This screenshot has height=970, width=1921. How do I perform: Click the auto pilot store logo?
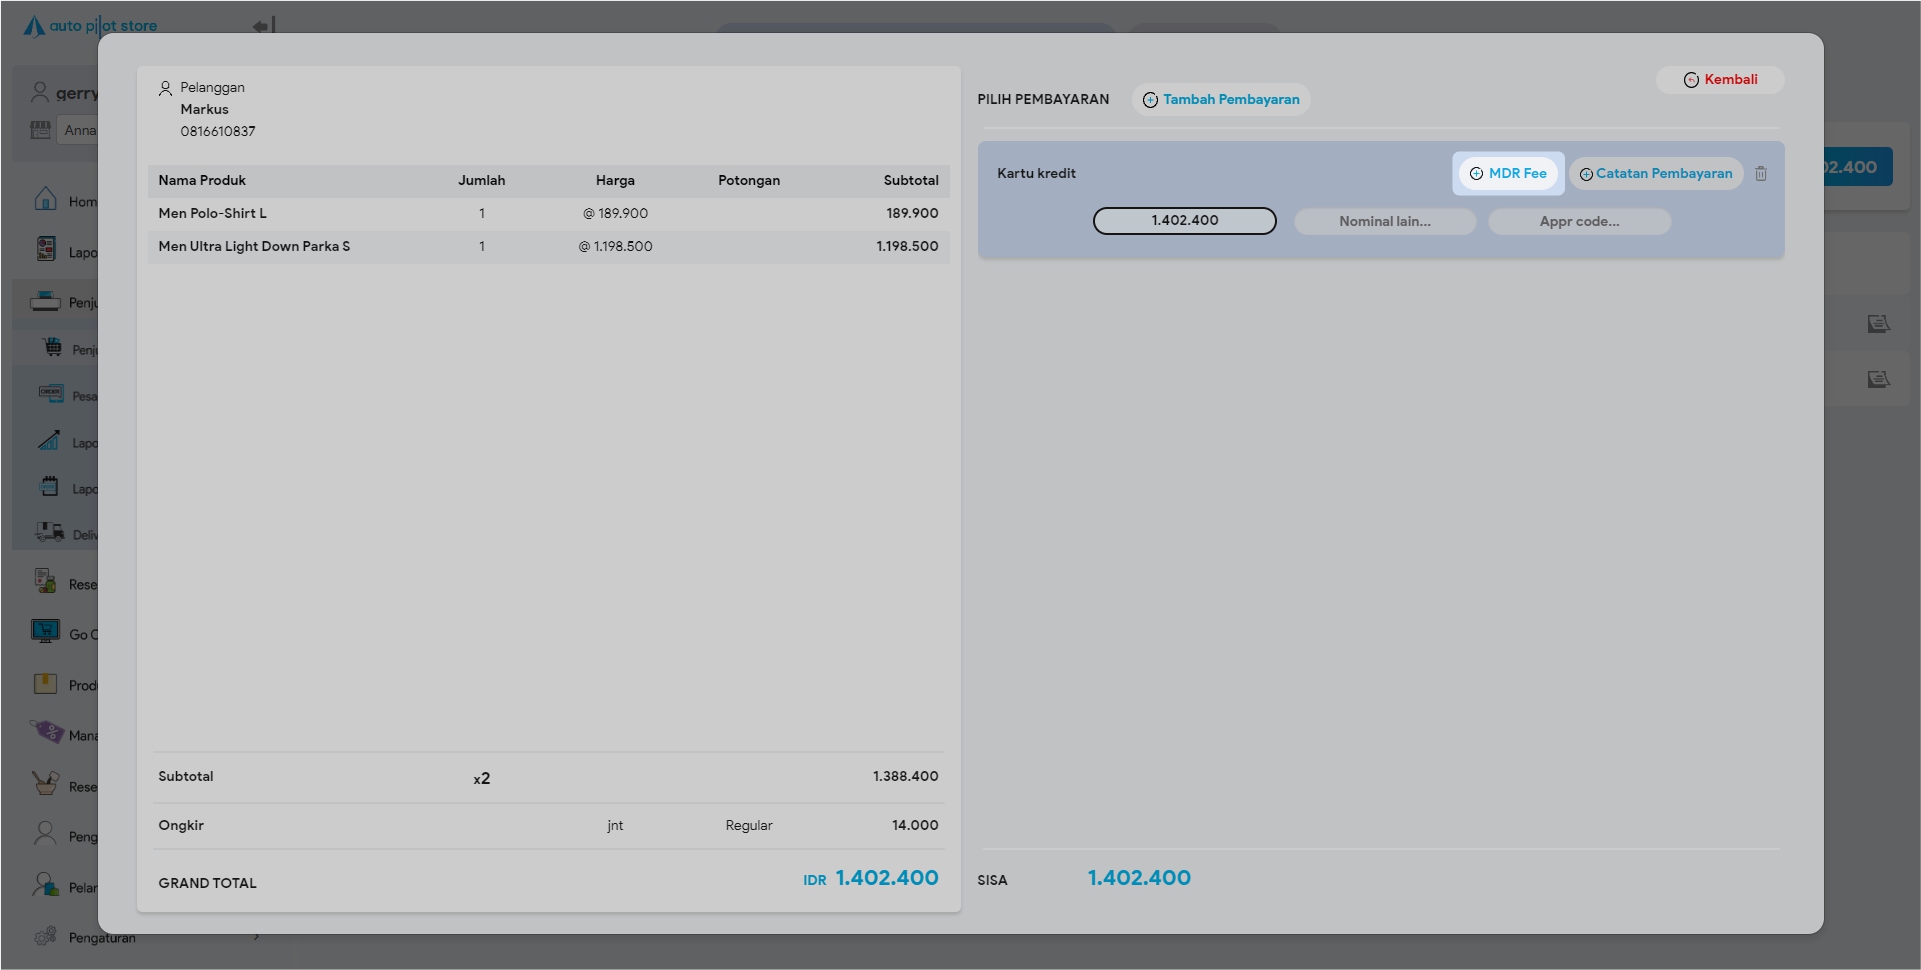point(90,26)
